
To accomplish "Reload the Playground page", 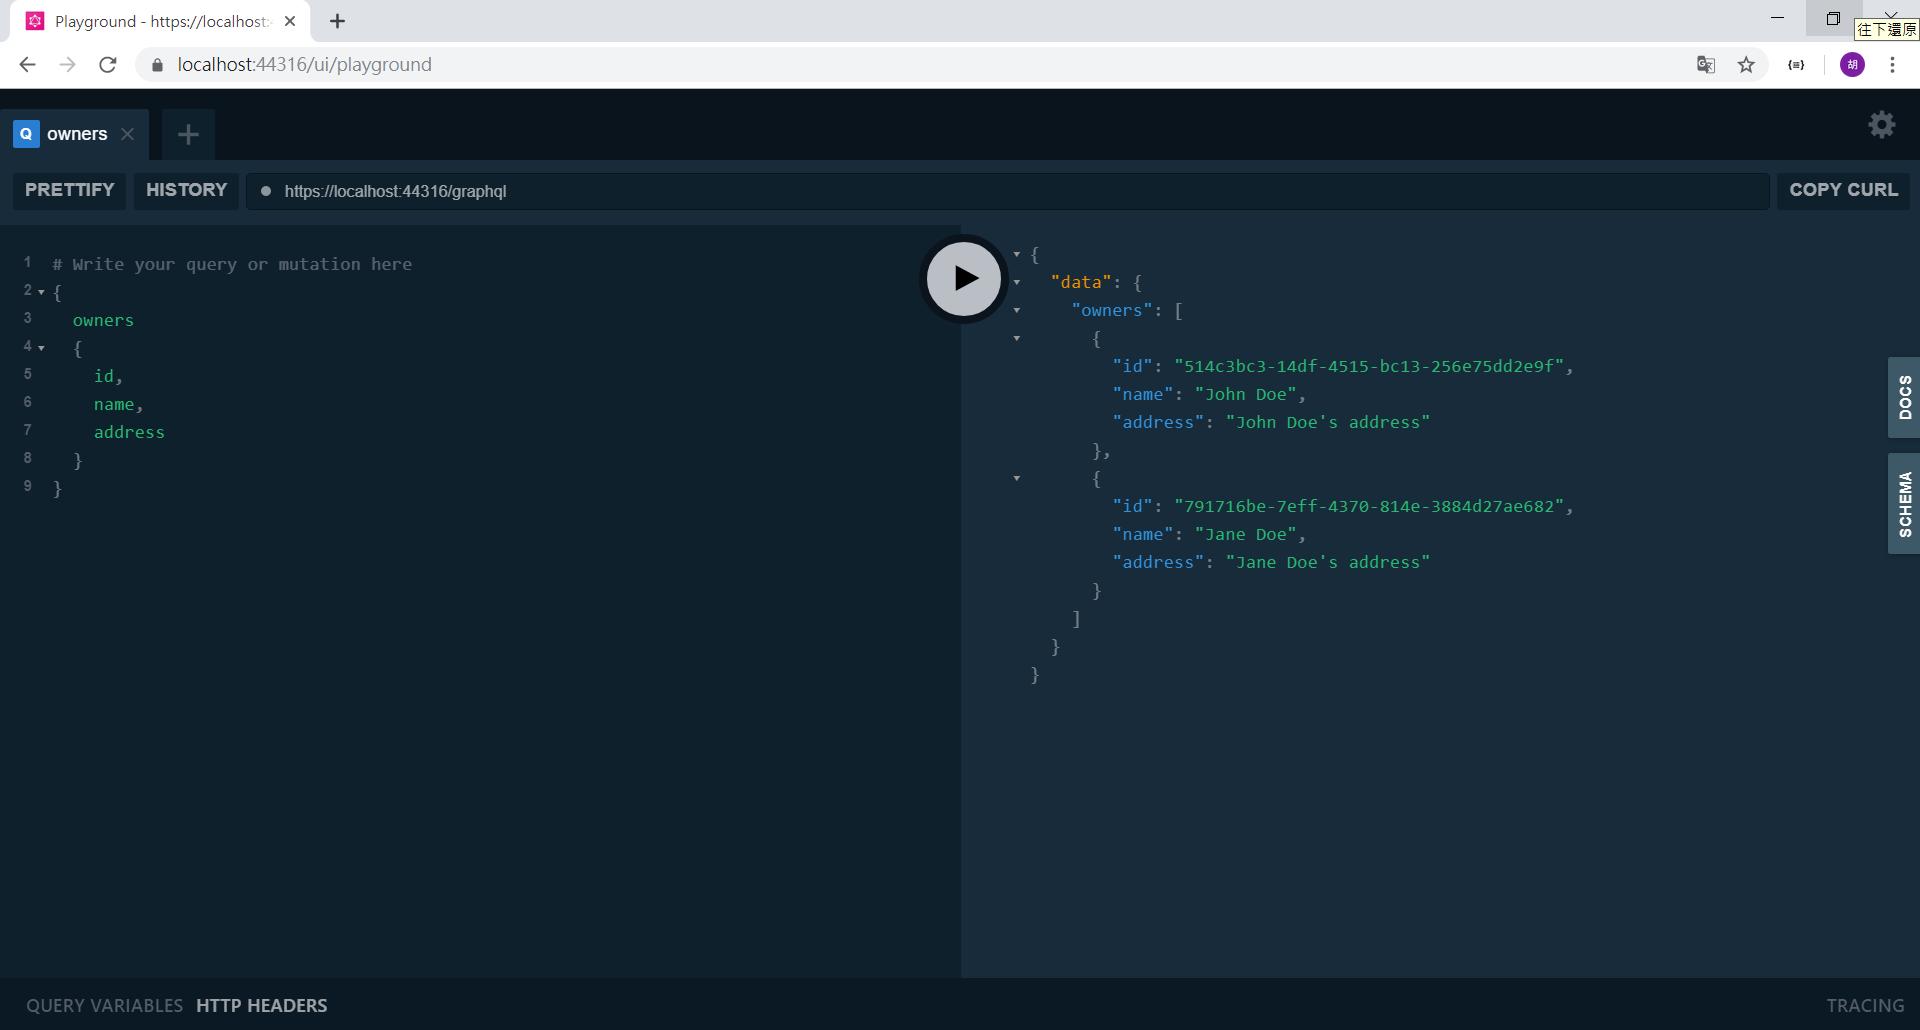I will tap(107, 64).
